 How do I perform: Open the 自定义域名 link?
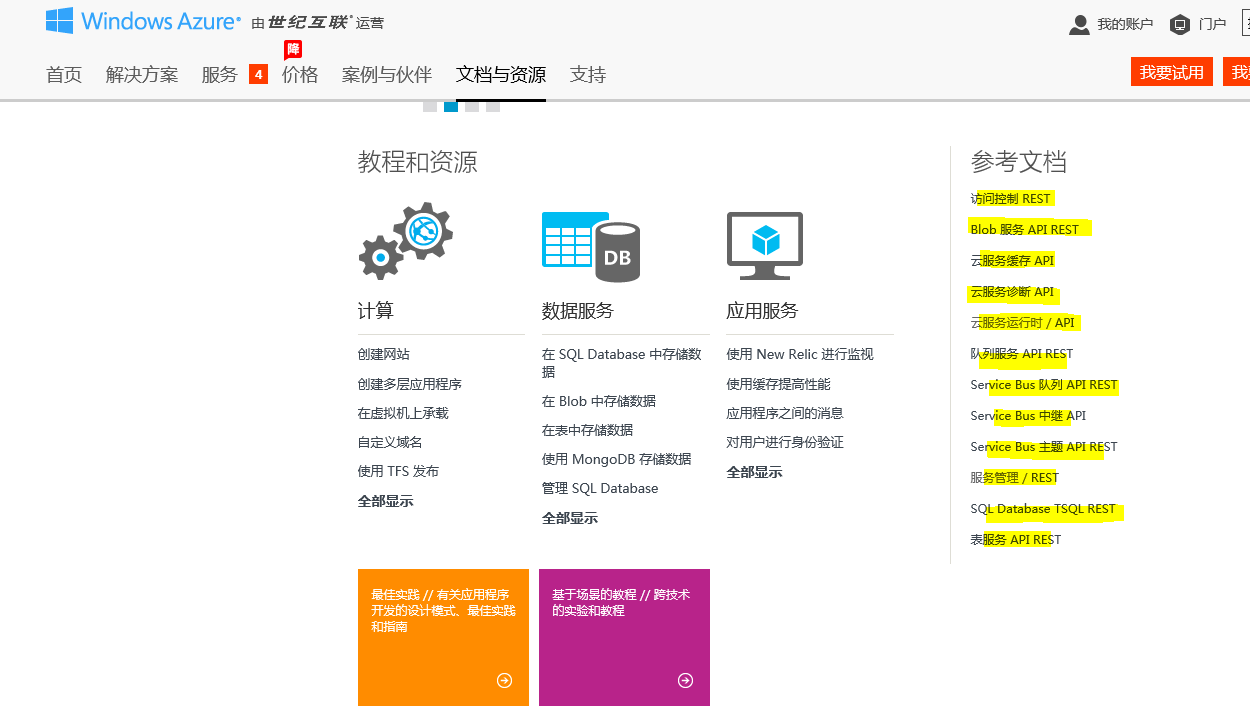coord(390,442)
